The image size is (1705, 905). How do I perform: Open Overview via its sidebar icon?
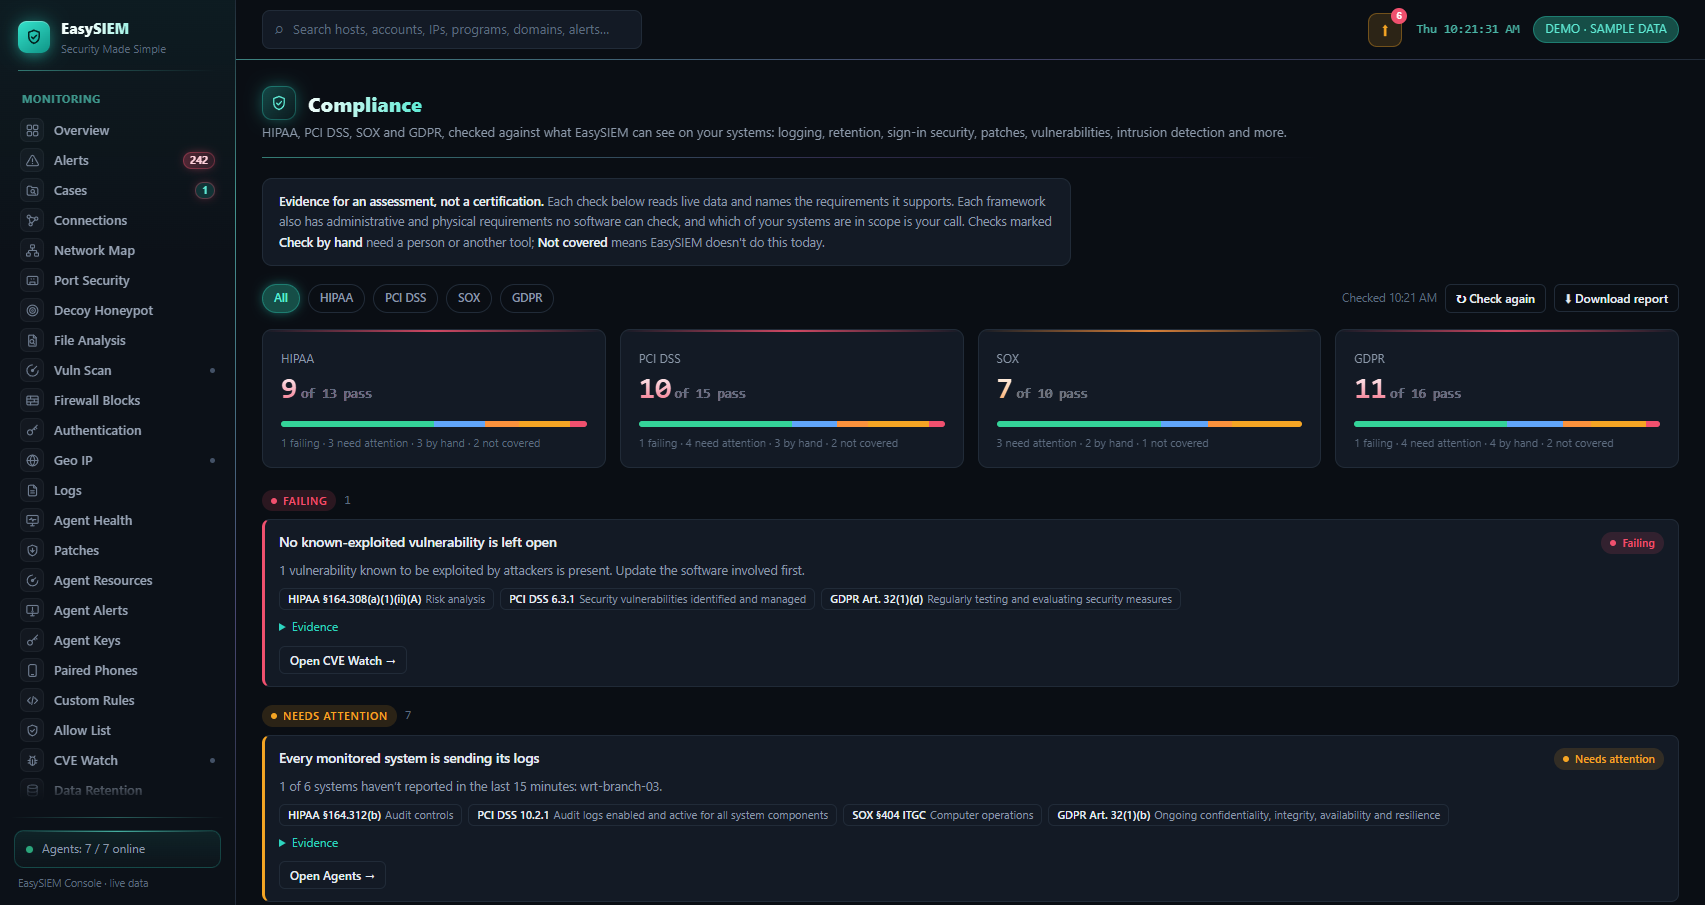[x=33, y=131]
